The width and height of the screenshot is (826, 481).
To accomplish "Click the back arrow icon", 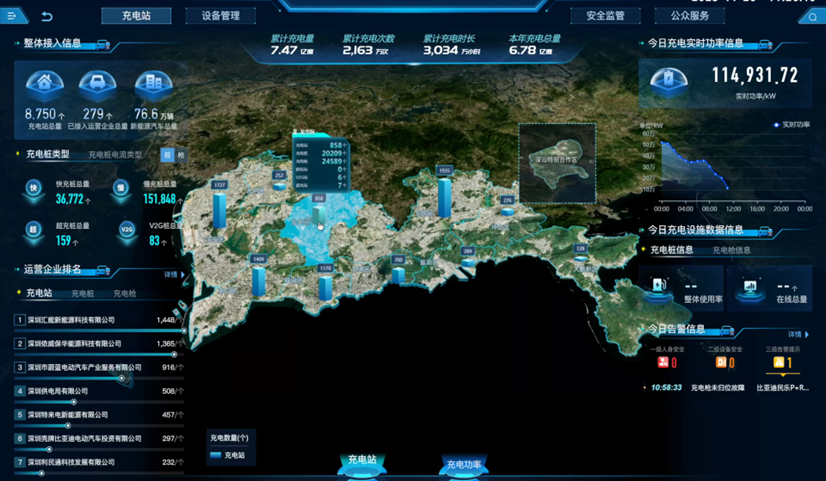I will 46,16.
